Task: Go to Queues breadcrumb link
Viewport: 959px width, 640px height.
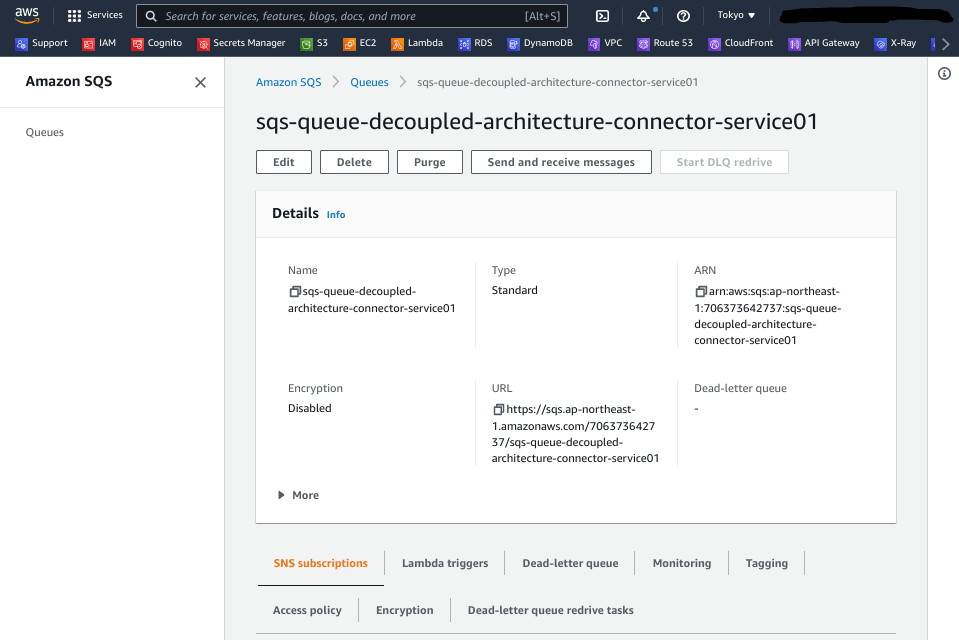Action: coord(369,82)
